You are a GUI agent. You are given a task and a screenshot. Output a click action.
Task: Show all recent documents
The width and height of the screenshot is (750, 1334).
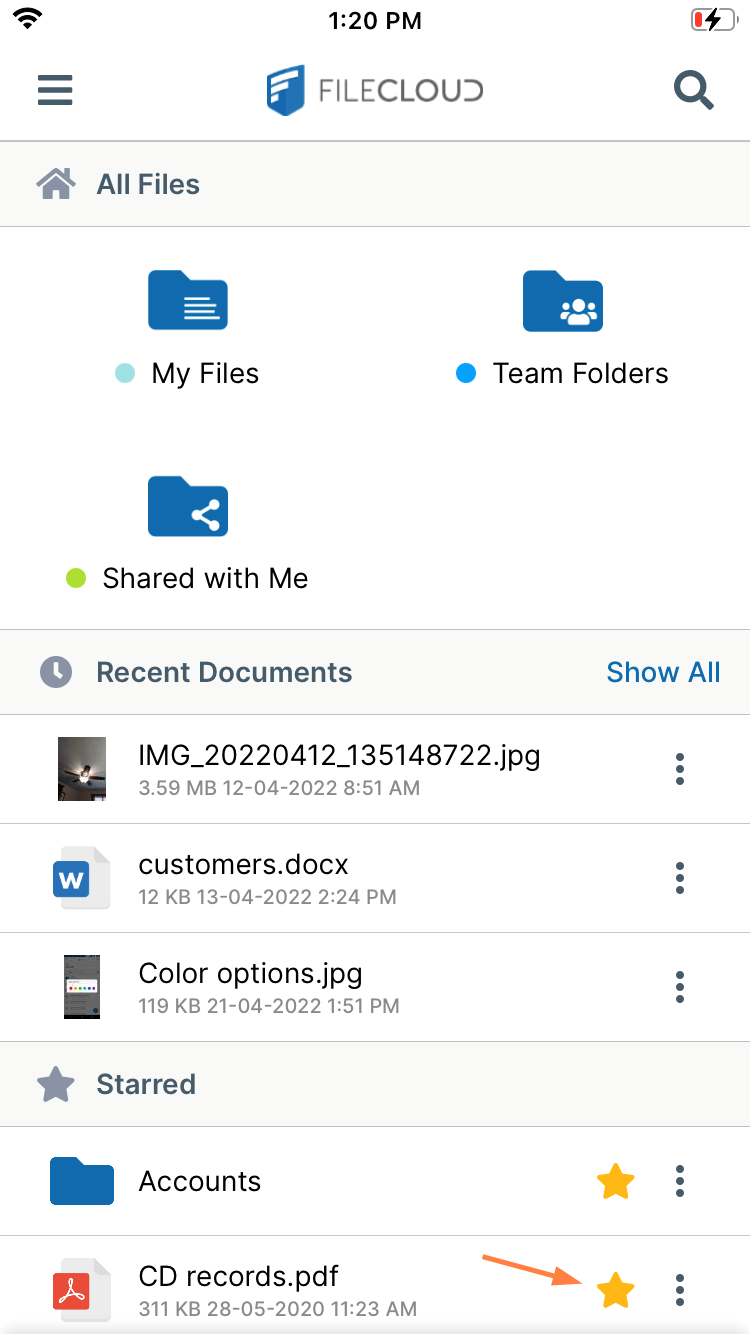[663, 672]
